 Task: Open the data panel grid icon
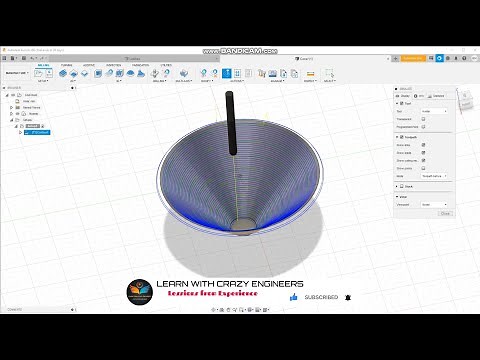[x=4, y=58]
